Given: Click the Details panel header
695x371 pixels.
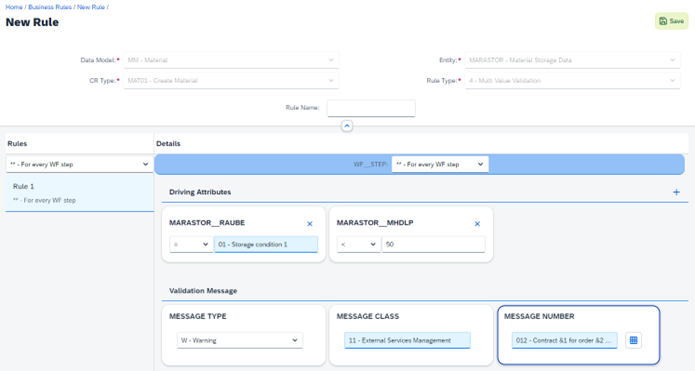Looking at the screenshot, I should point(168,144).
